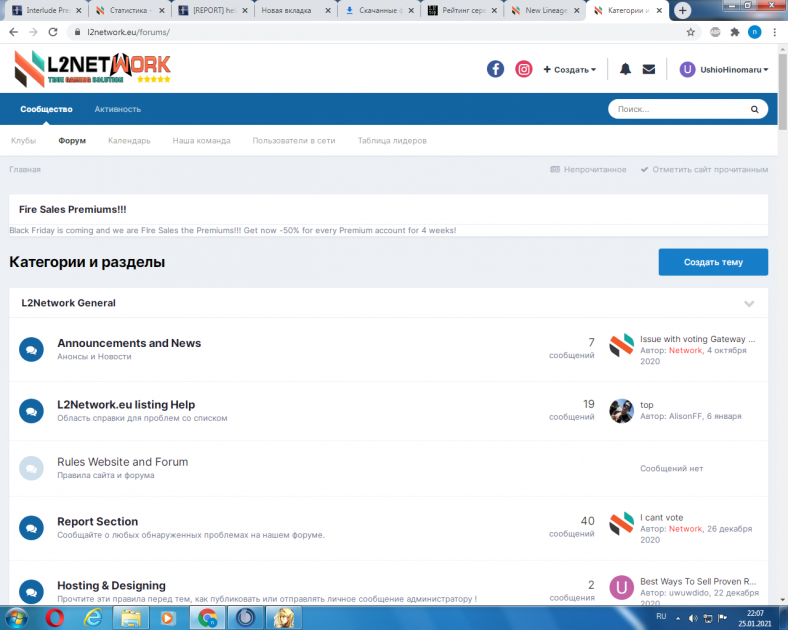The width and height of the screenshot is (788, 630).
Task: Mark site as read checkmark link
Action: click(705, 169)
